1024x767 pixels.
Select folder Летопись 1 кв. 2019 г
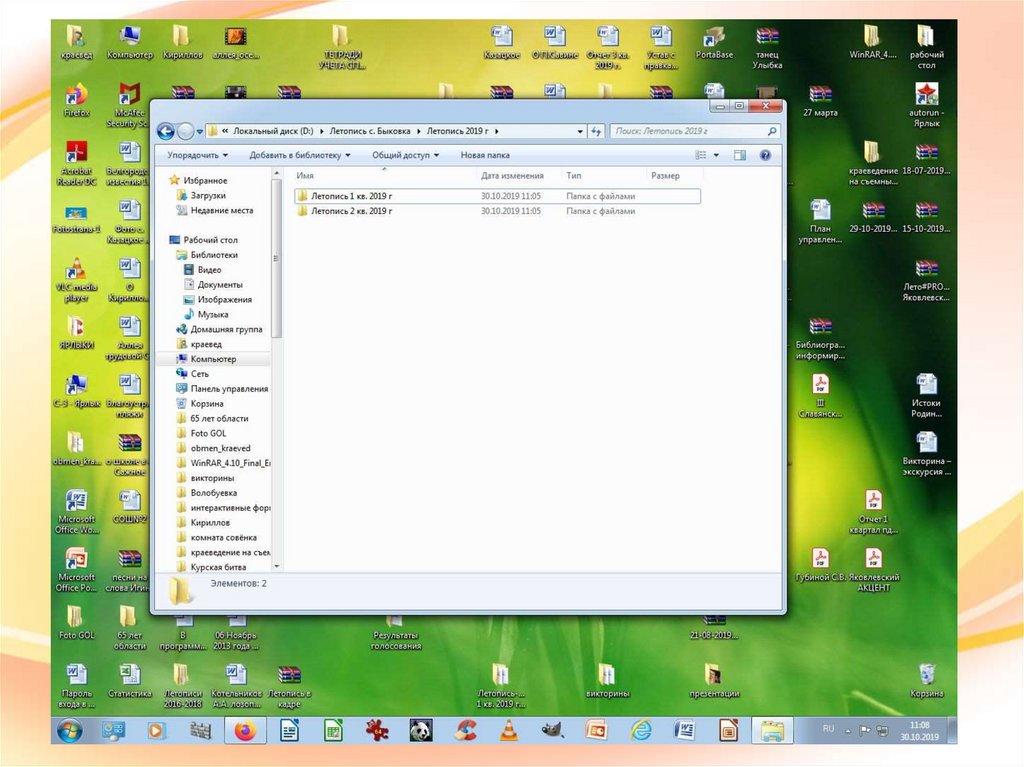(x=351, y=196)
